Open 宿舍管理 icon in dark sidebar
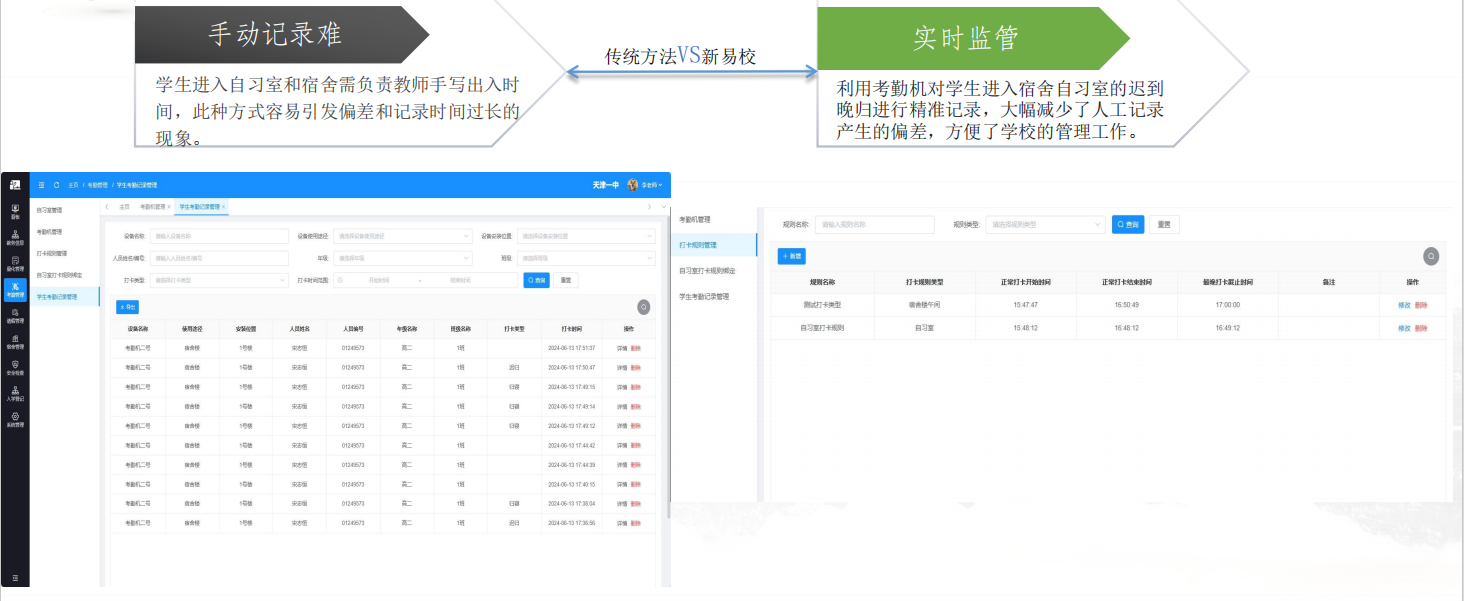This screenshot has height=601, width=1464. (15, 342)
